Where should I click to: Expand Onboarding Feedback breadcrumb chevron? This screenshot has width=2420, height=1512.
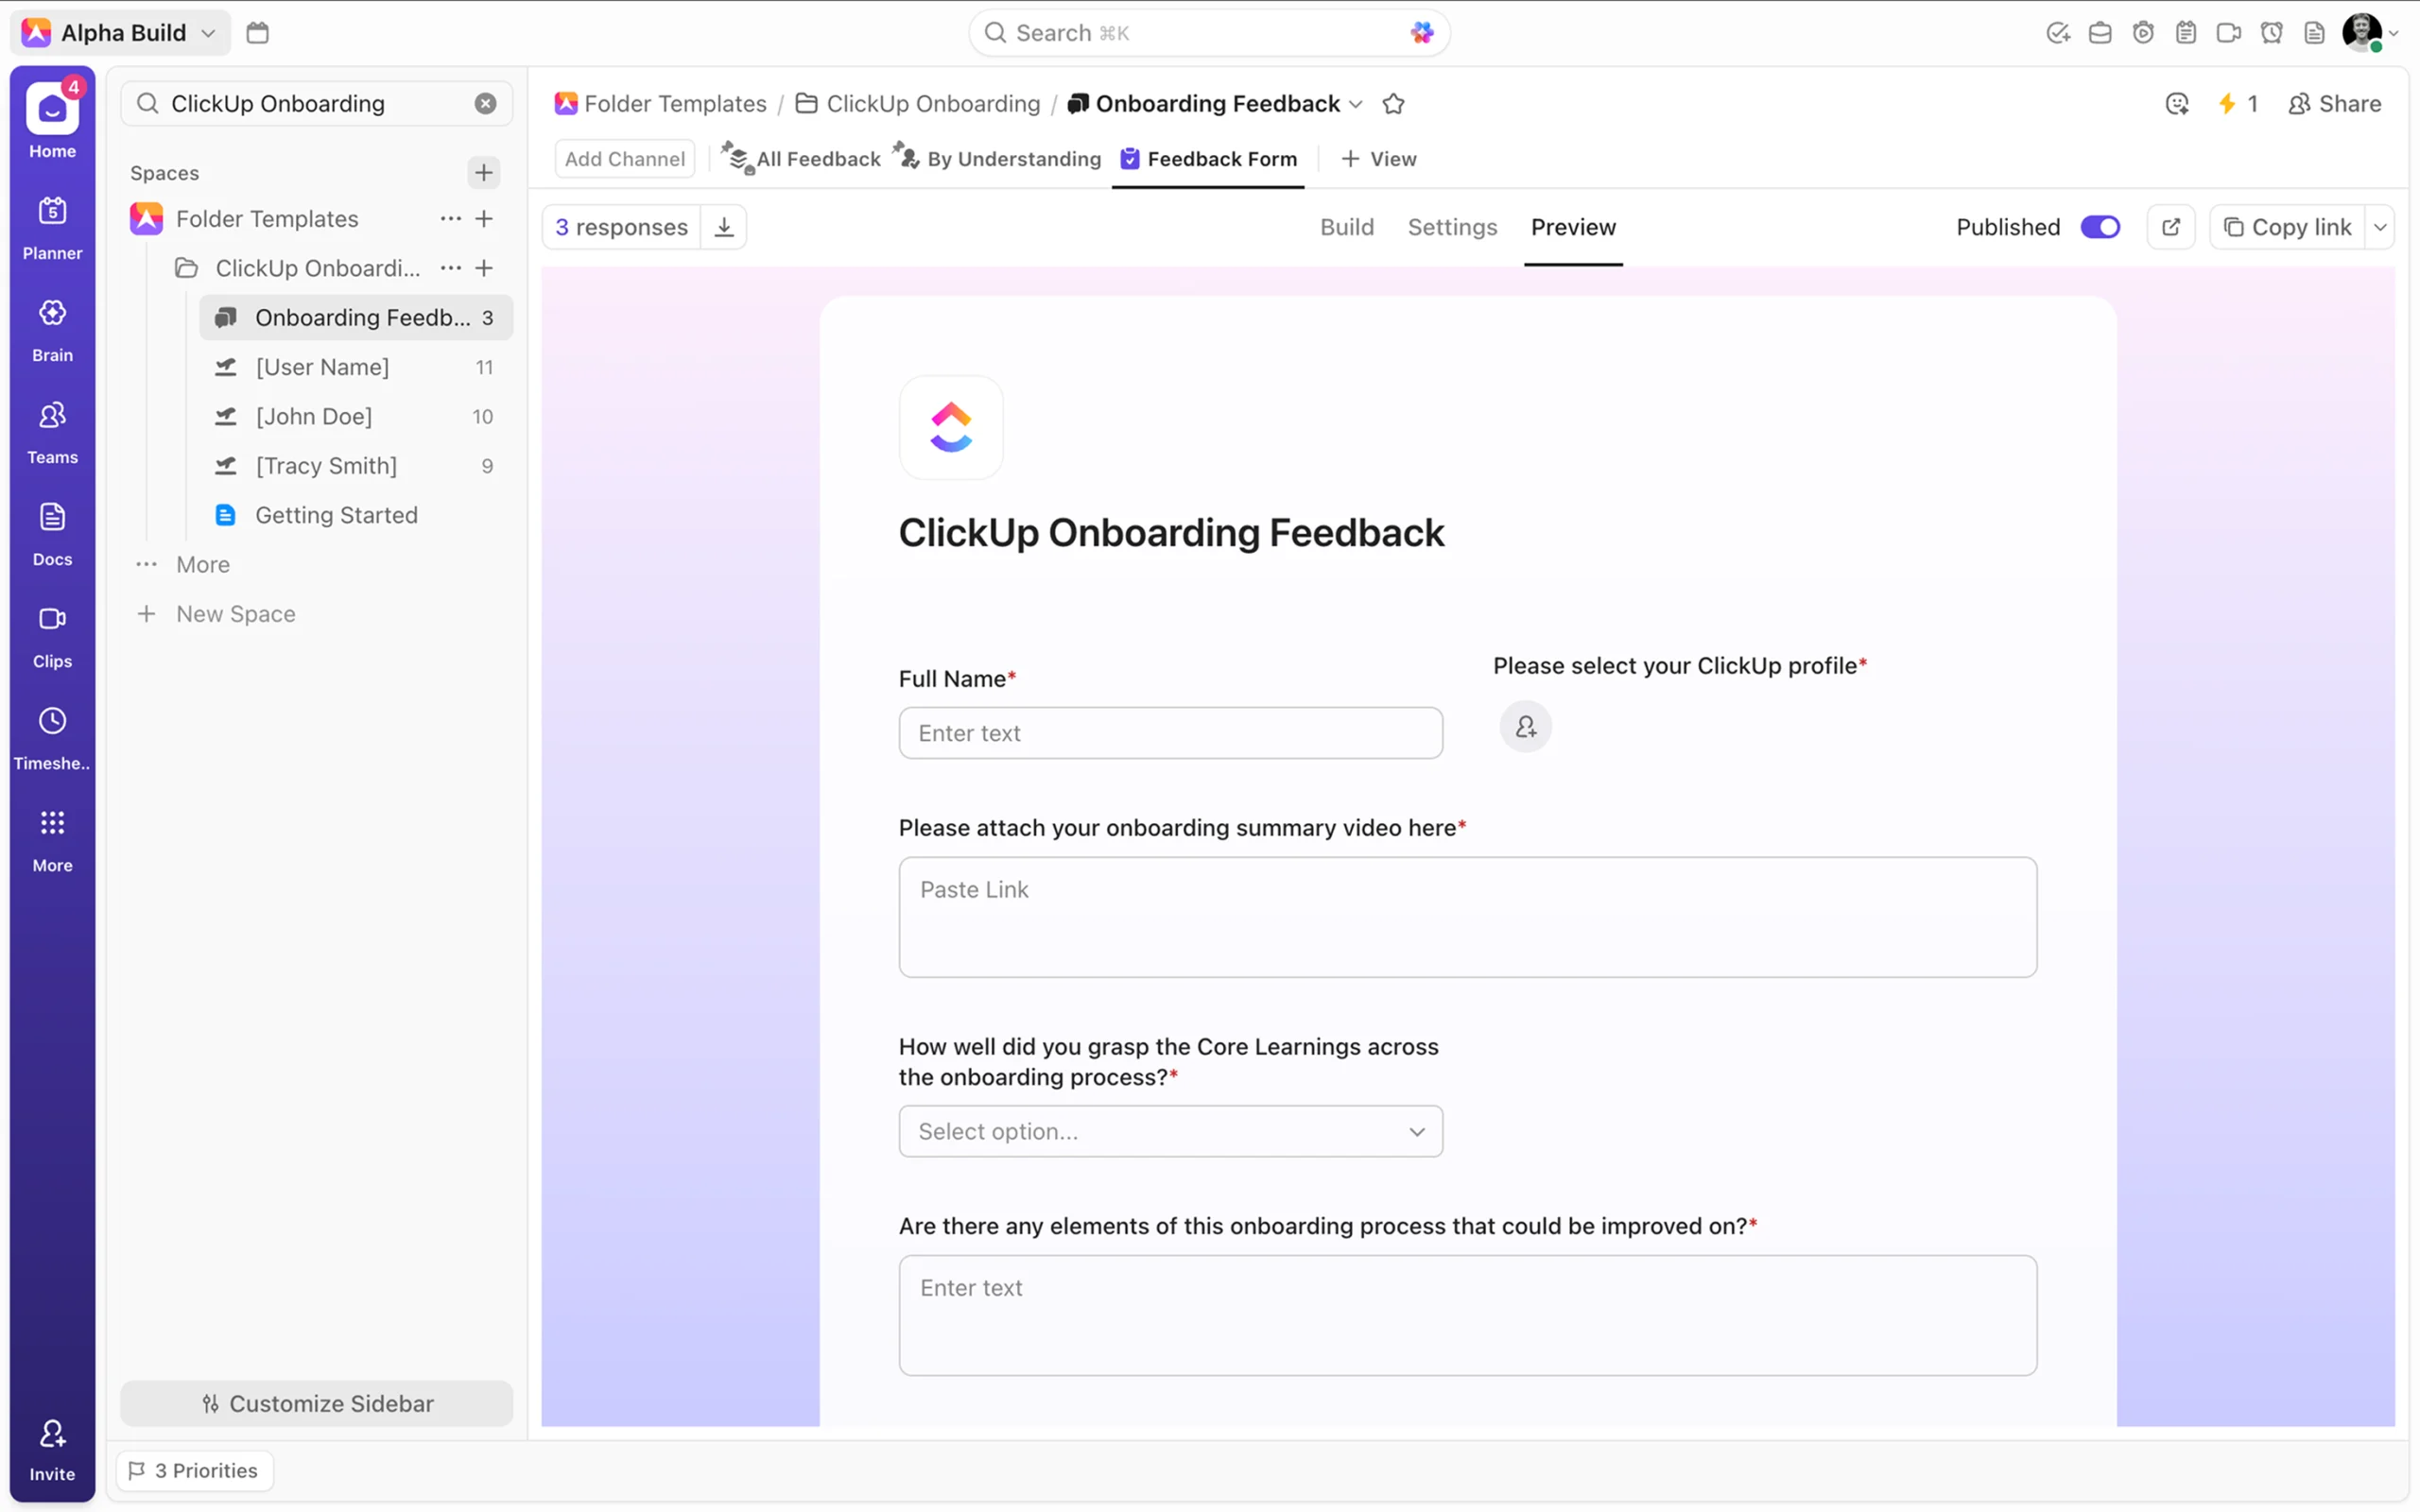pyautogui.click(x=1356, y=104)
